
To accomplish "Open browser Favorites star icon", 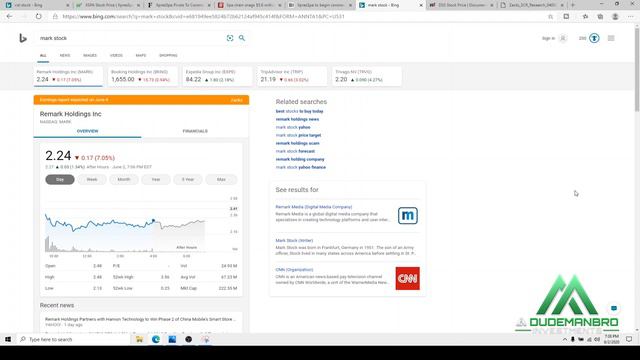I will [585, 17].
